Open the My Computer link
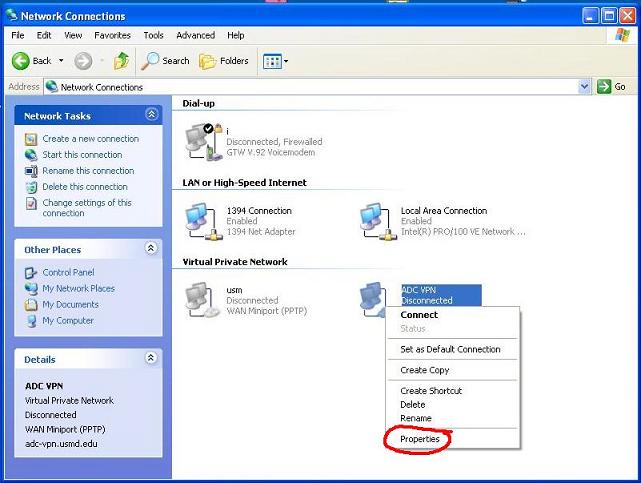Screen dimensions: 641x483 (x=68, y=321)
